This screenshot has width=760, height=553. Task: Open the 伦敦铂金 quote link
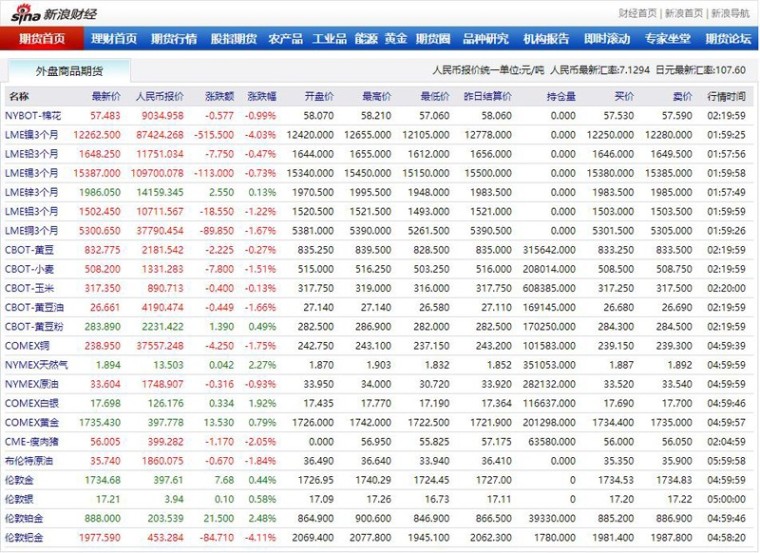(24, 519)
